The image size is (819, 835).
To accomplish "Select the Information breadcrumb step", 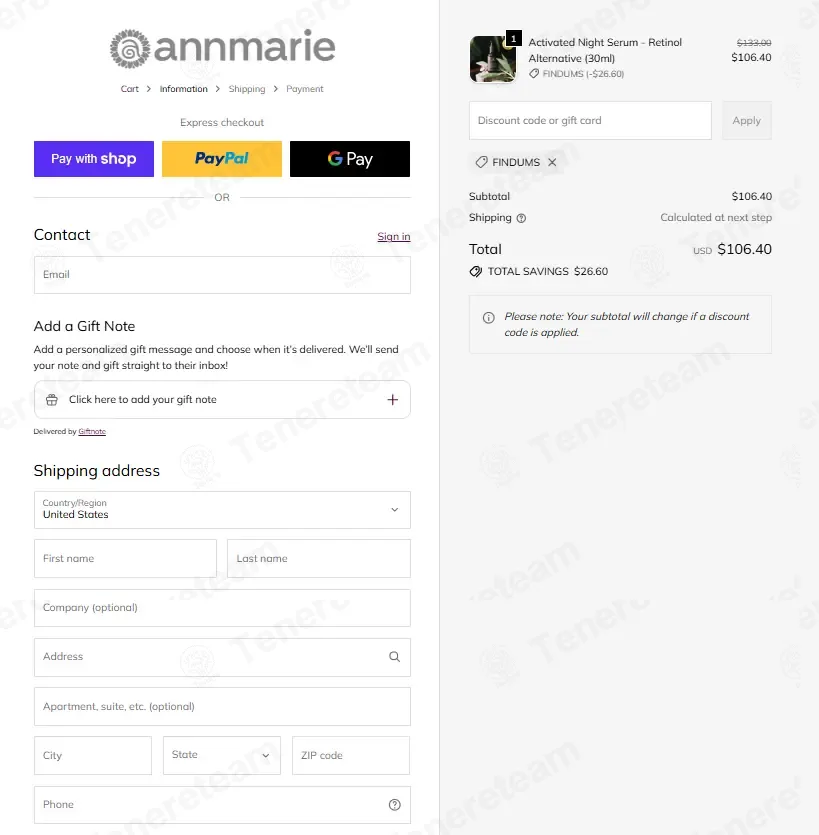I will (x=184, y=89).
